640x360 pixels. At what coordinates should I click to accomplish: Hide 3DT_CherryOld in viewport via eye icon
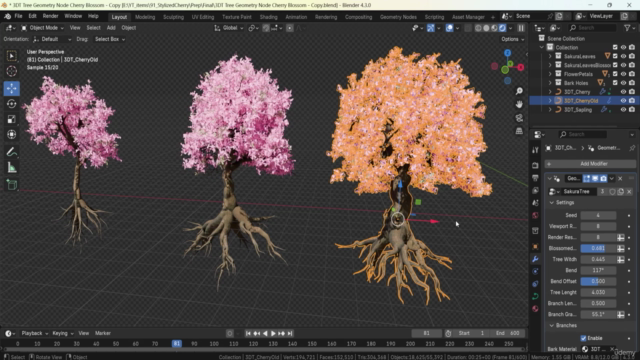(623, 100)
